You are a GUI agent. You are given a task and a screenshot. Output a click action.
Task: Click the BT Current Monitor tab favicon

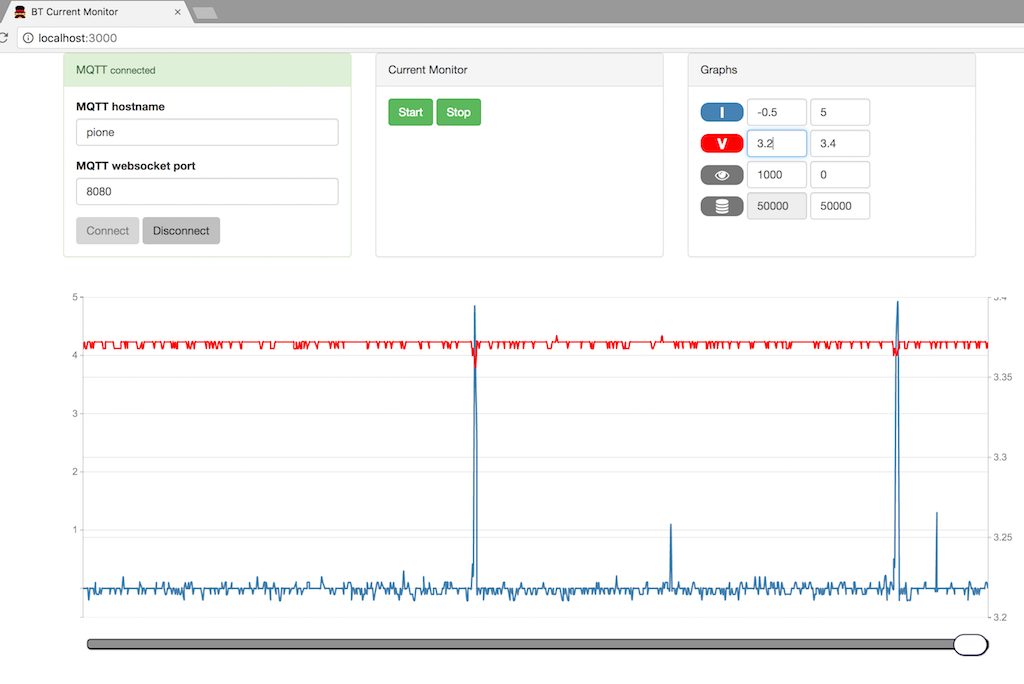(20, 12)
